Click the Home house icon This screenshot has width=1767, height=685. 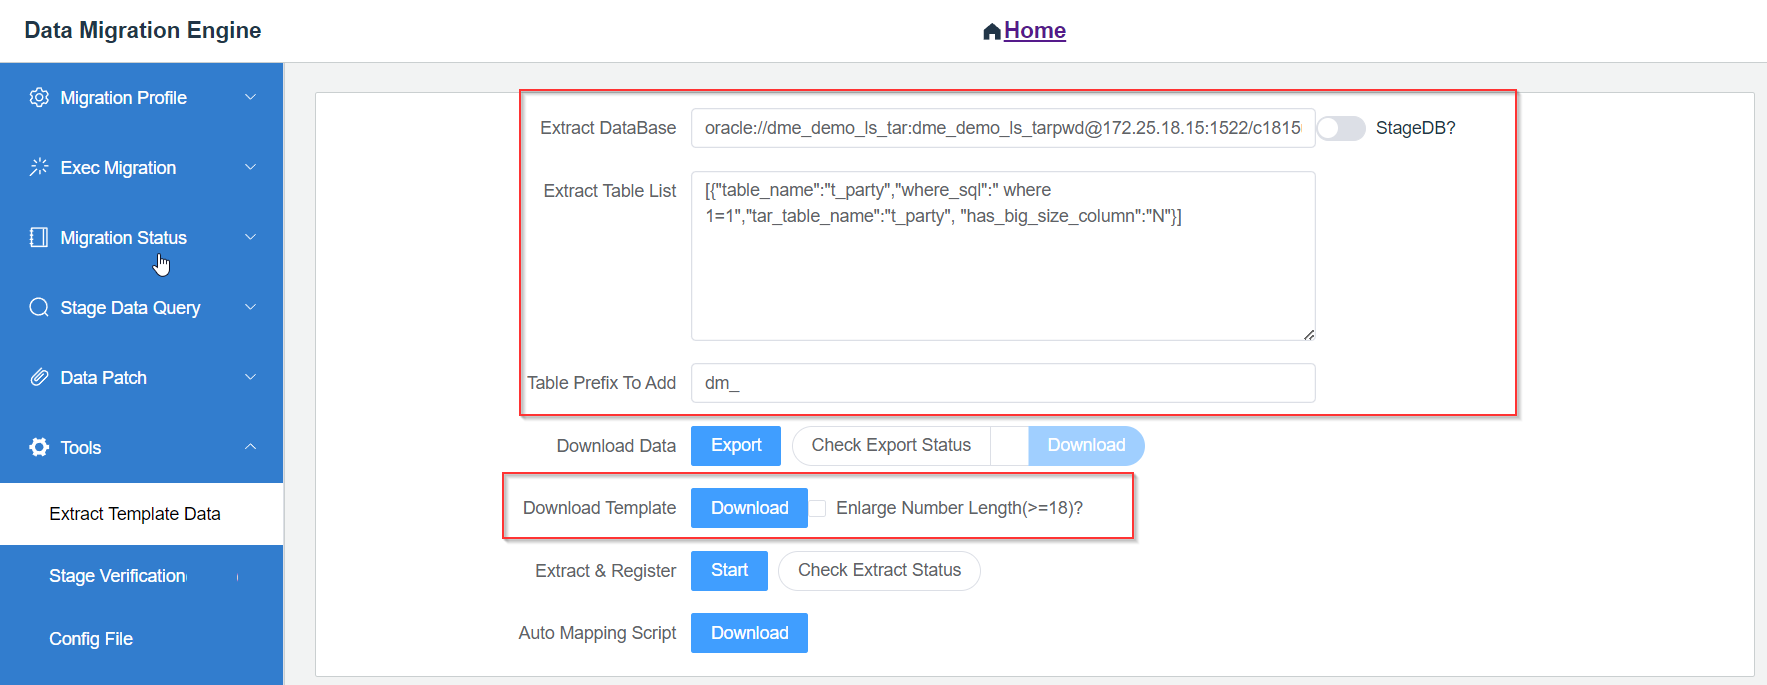point(992,31)
